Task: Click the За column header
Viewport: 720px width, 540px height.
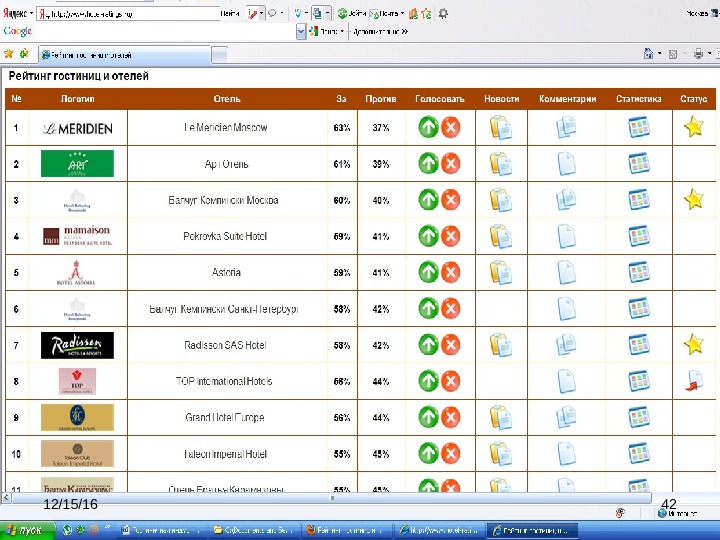Action: point(341,99)
